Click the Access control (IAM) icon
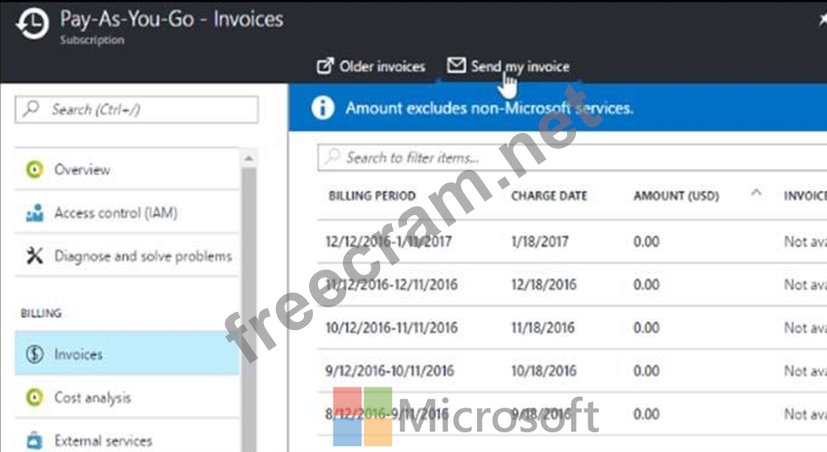Image resolution: width=827 pixels, height=452 pixels. 35,213
